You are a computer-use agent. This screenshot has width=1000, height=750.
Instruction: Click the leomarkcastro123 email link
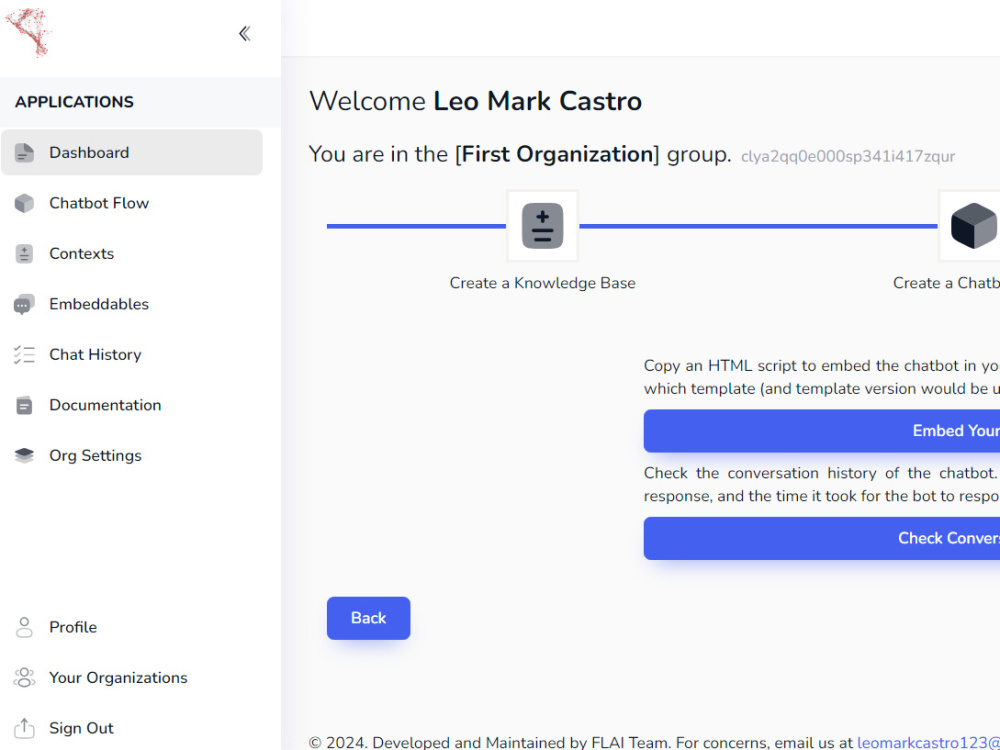(928, 742)
